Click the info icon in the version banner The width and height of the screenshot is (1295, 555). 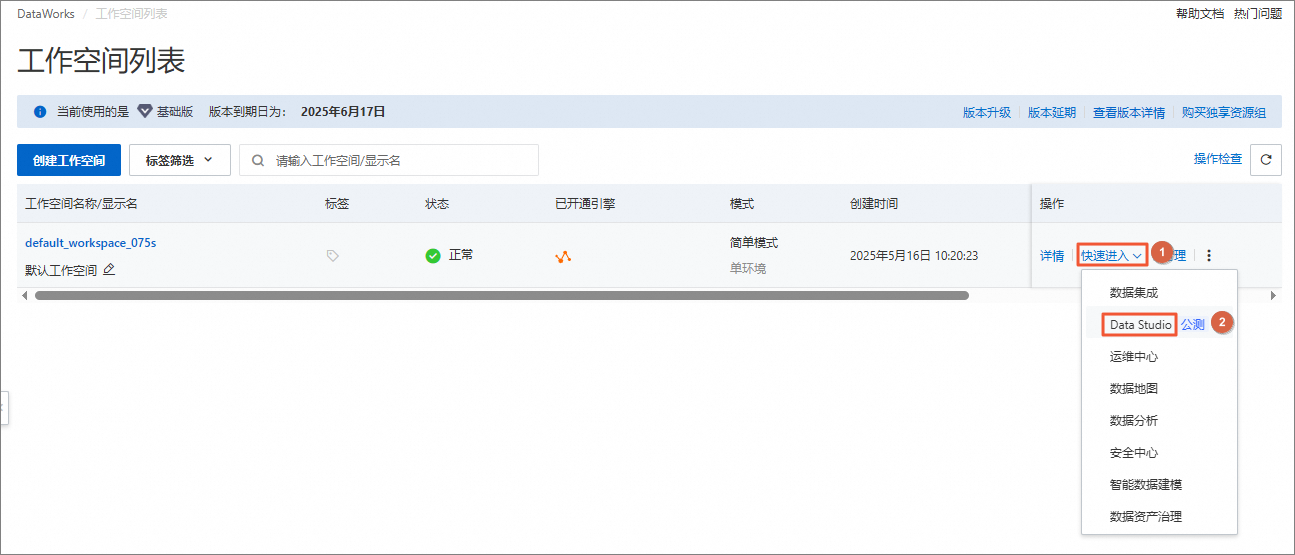(x=40, y=112)
